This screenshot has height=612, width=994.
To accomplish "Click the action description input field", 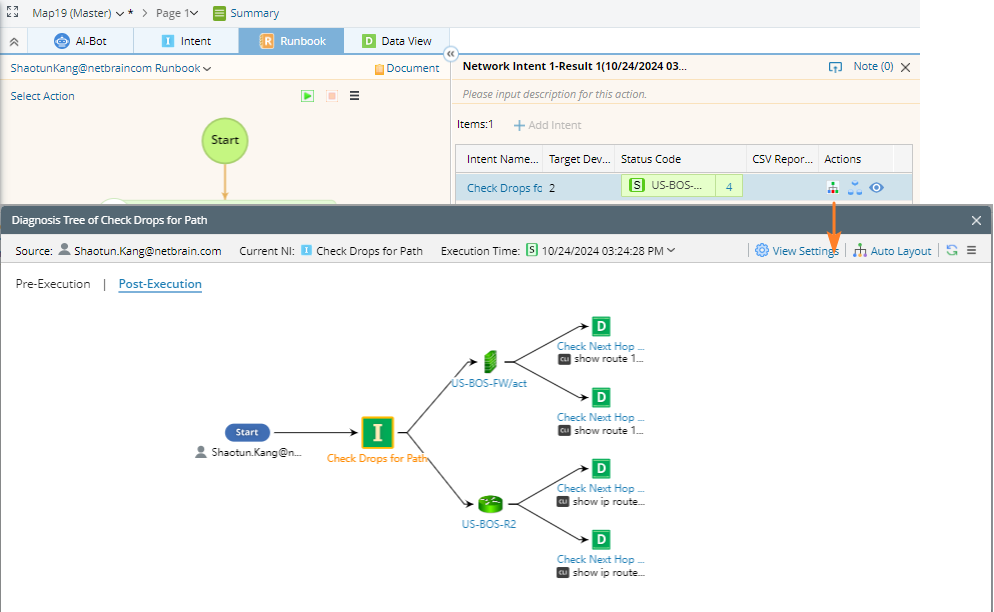I will (685, 94).
